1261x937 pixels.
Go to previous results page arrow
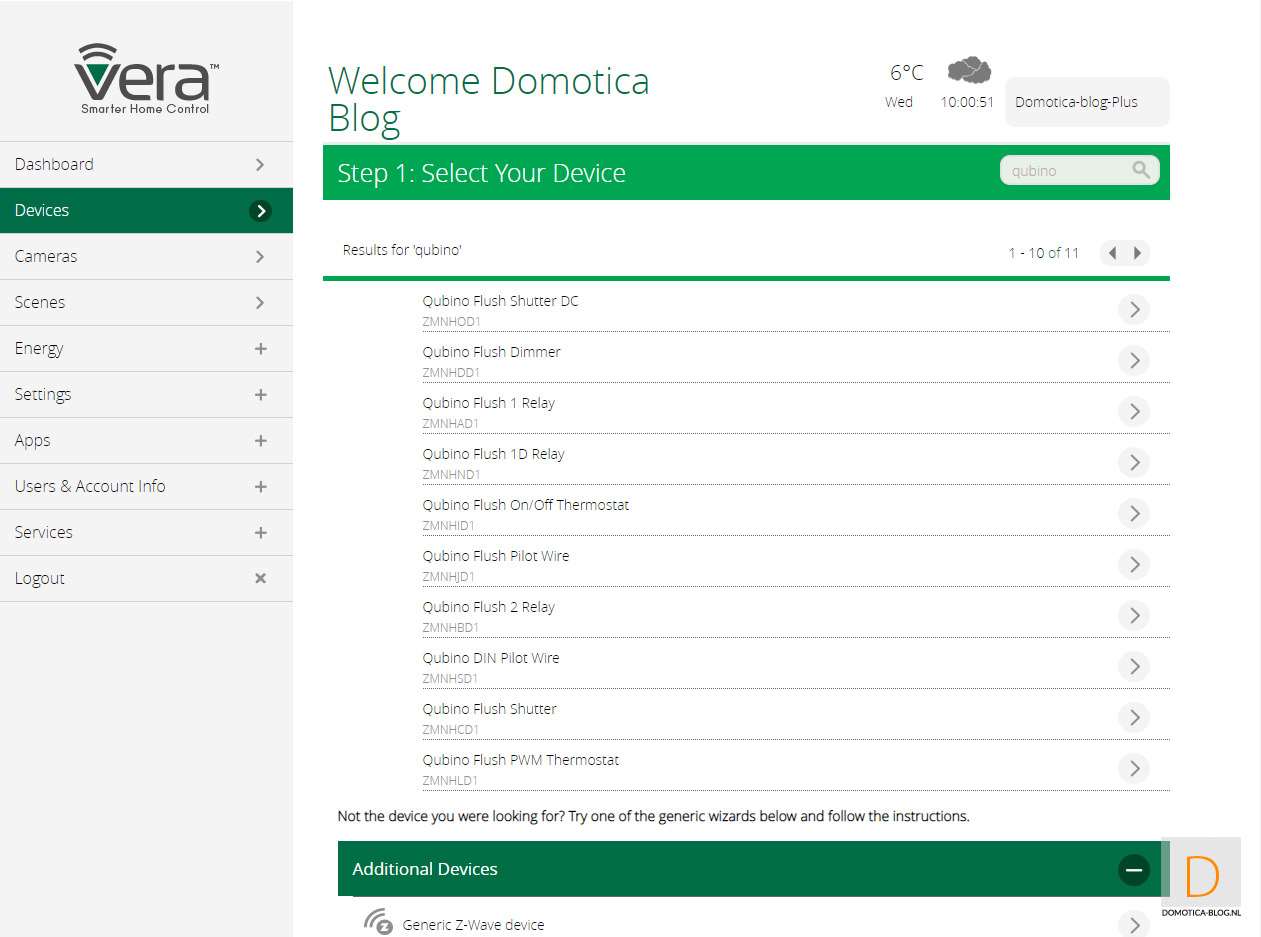(1112, 253)
